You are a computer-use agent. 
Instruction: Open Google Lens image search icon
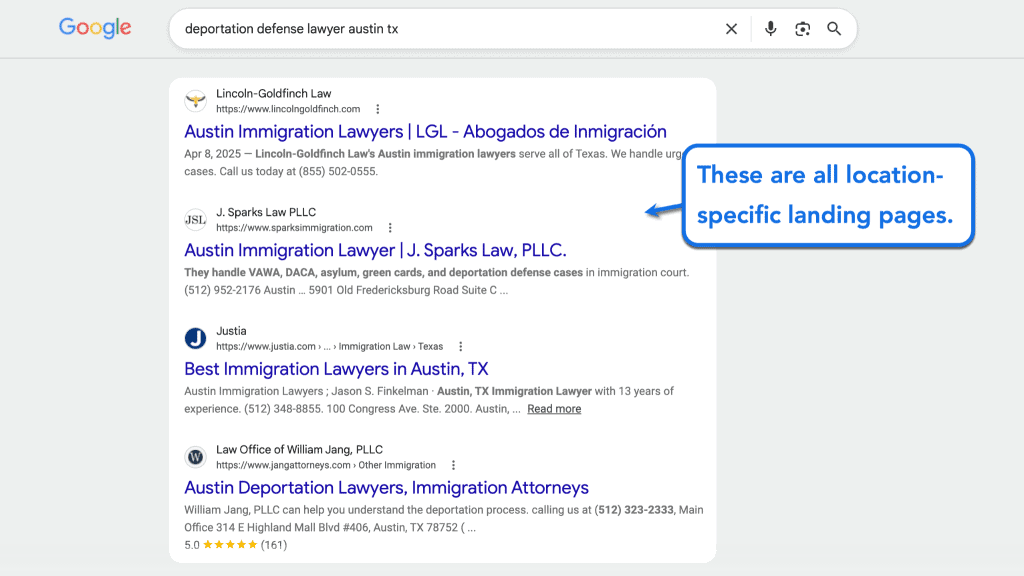point(803,29)
